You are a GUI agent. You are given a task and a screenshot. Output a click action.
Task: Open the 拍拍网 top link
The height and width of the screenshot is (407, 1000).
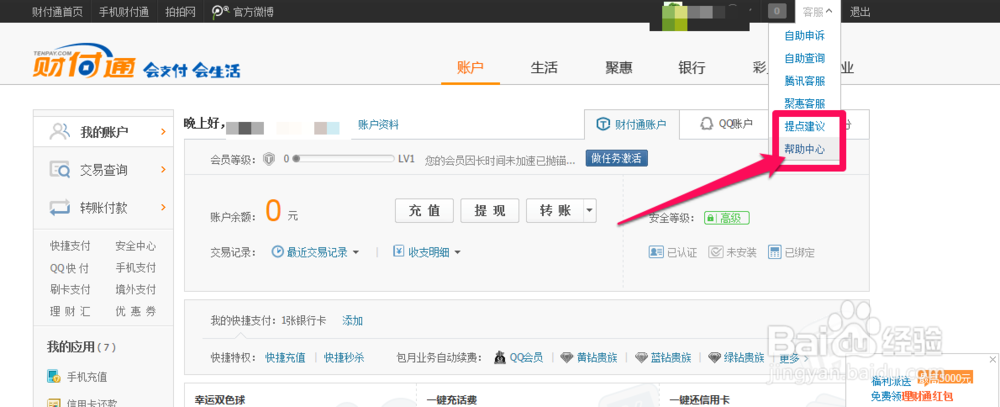tap(180, 11)
